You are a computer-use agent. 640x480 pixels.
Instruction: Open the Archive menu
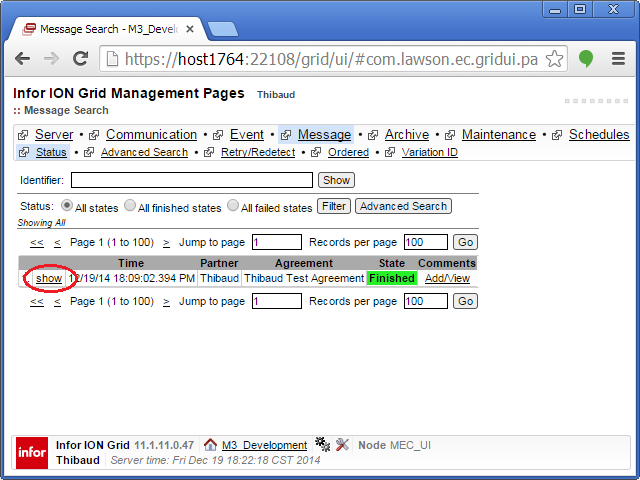(406, 134)
